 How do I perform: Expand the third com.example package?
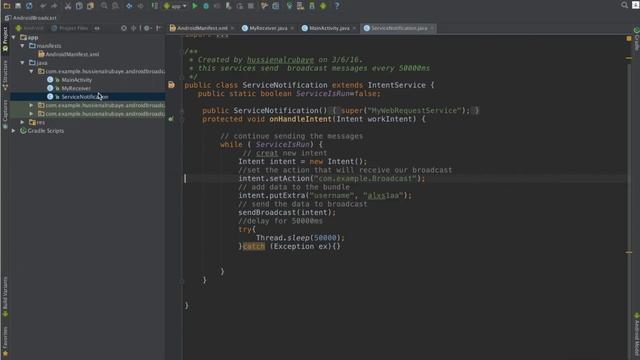click(31, 114)
